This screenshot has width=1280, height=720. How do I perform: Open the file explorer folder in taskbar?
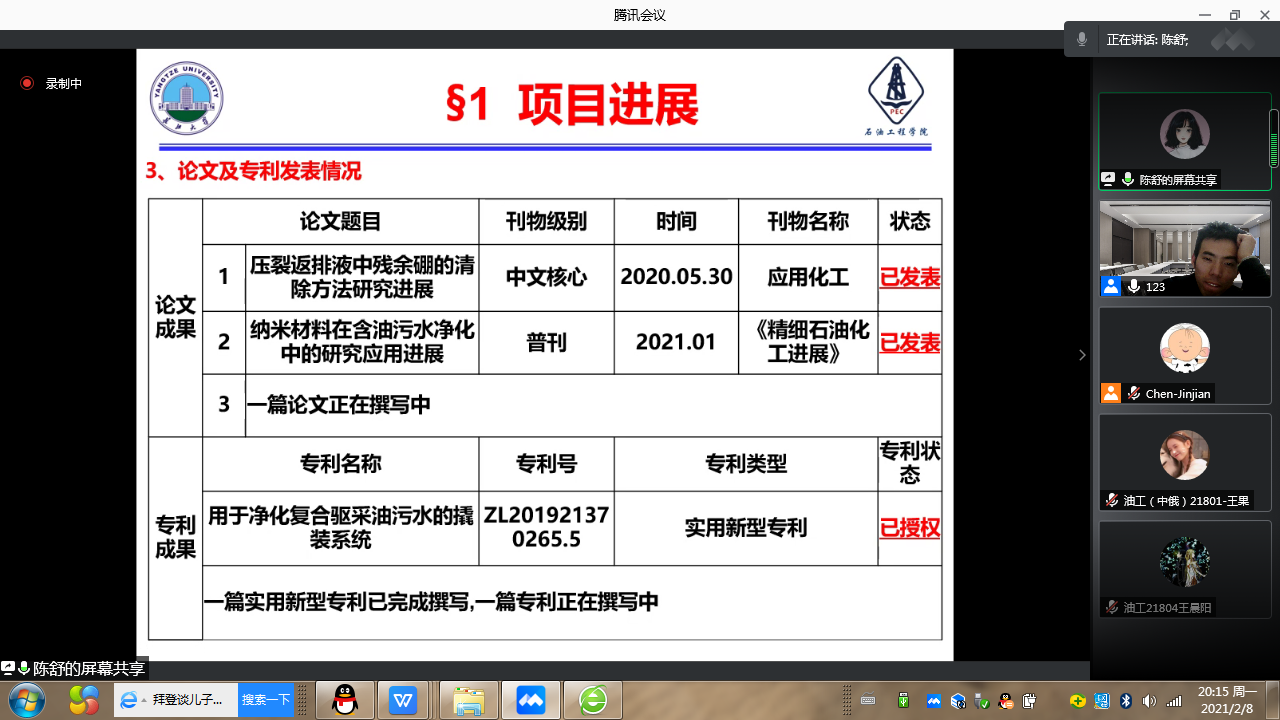pos(468,701)
